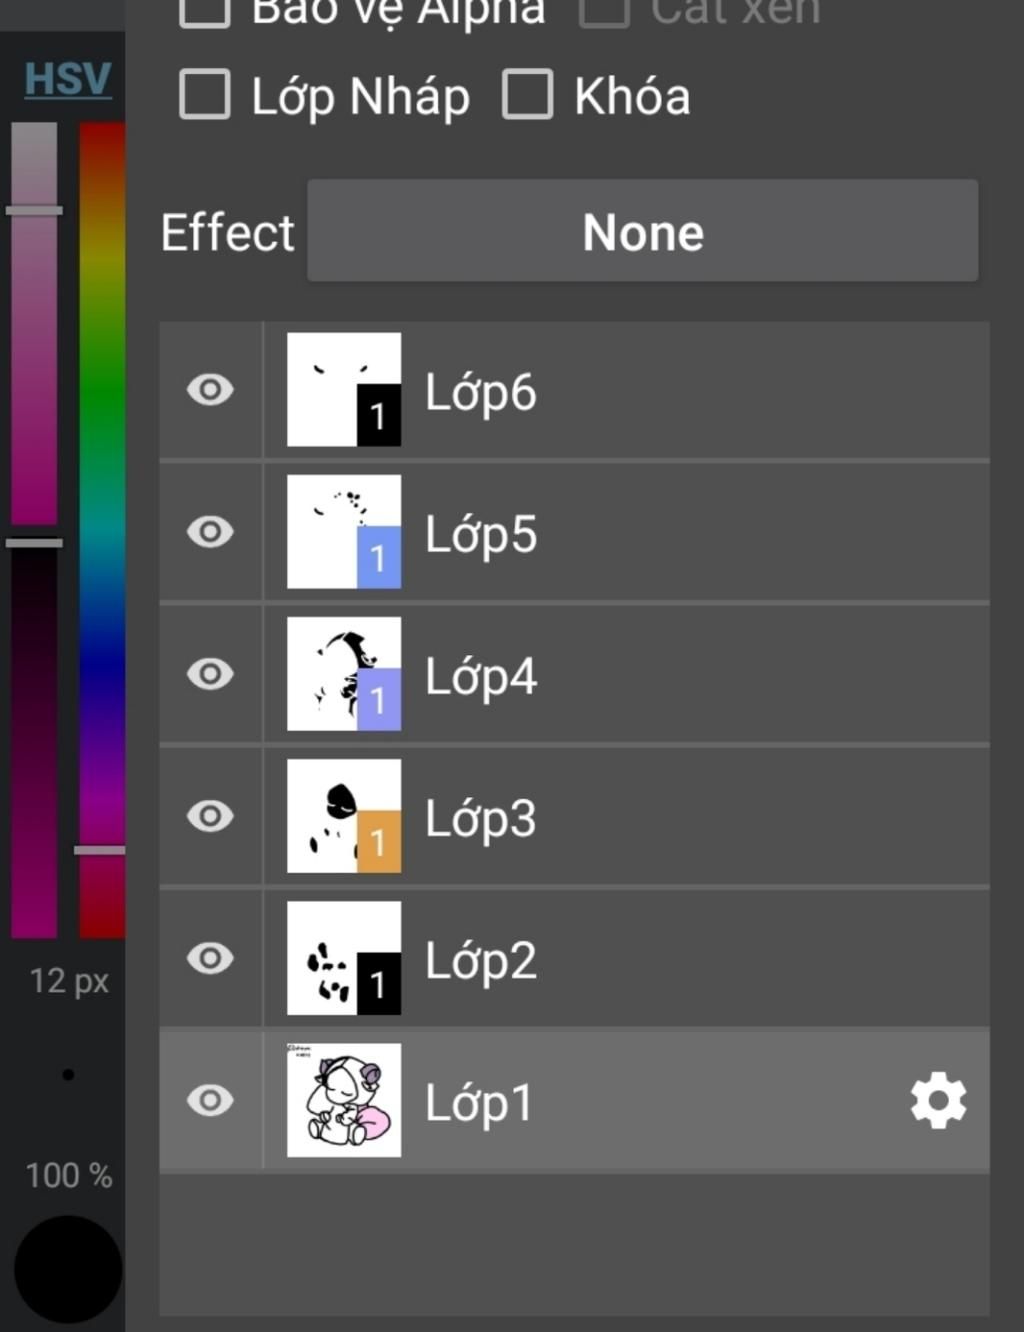
Task: Select the Lớp5 layer row
Action: pyautogui.click(x=574, y=532)
